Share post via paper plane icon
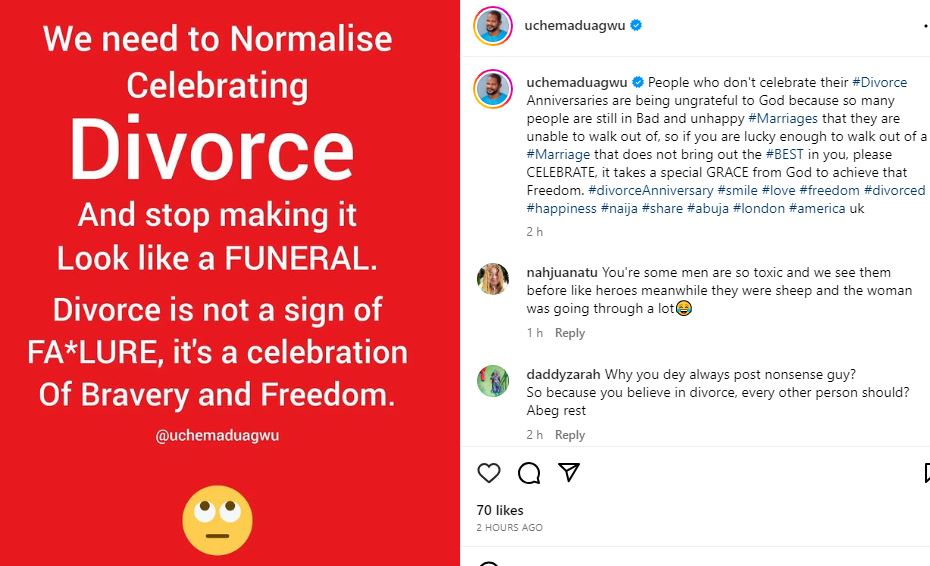 [x=568, y=472]
